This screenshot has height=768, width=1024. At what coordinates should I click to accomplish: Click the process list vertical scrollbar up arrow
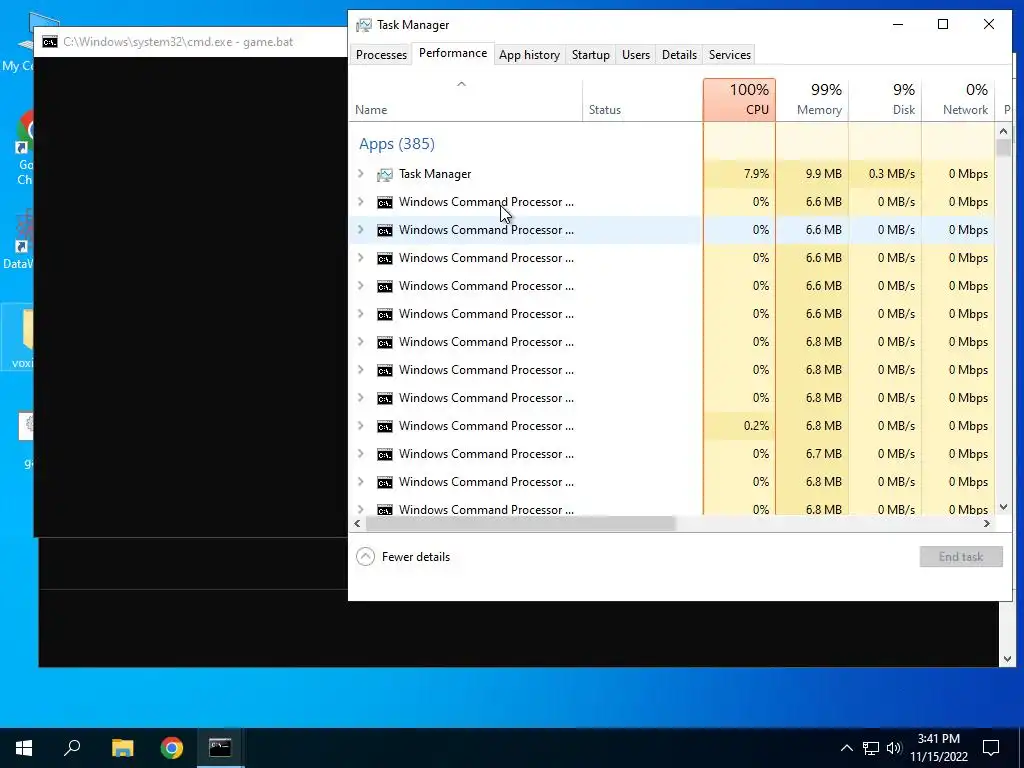(x=1003, y=131)
